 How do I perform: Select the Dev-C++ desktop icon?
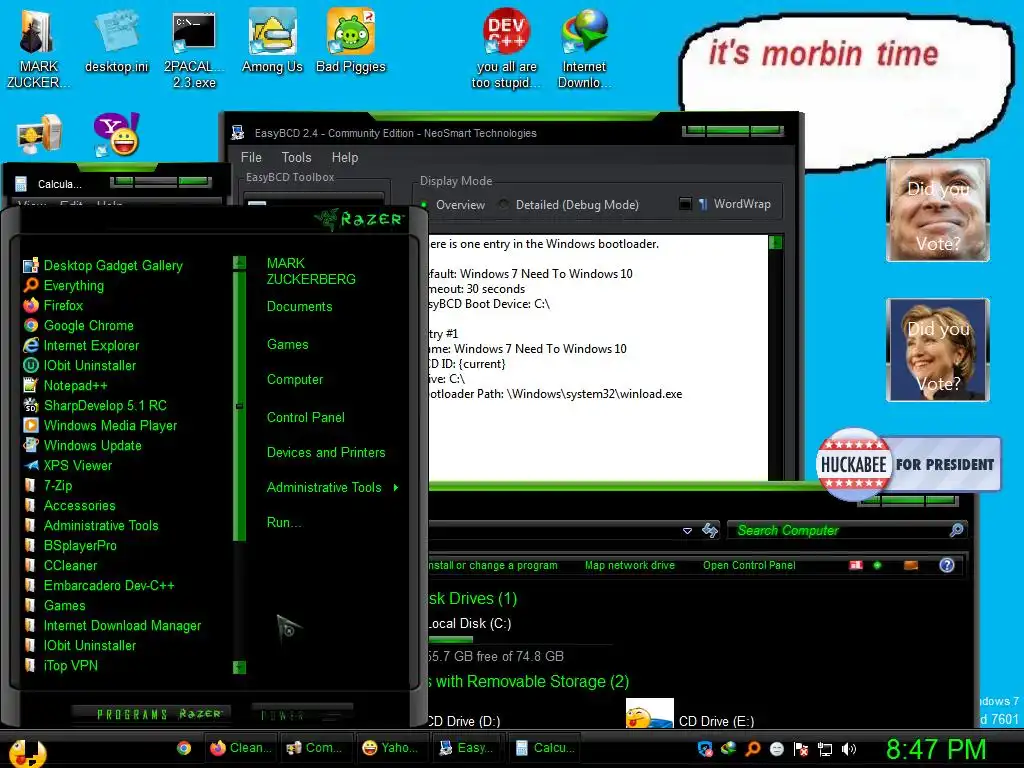point(506,48)
